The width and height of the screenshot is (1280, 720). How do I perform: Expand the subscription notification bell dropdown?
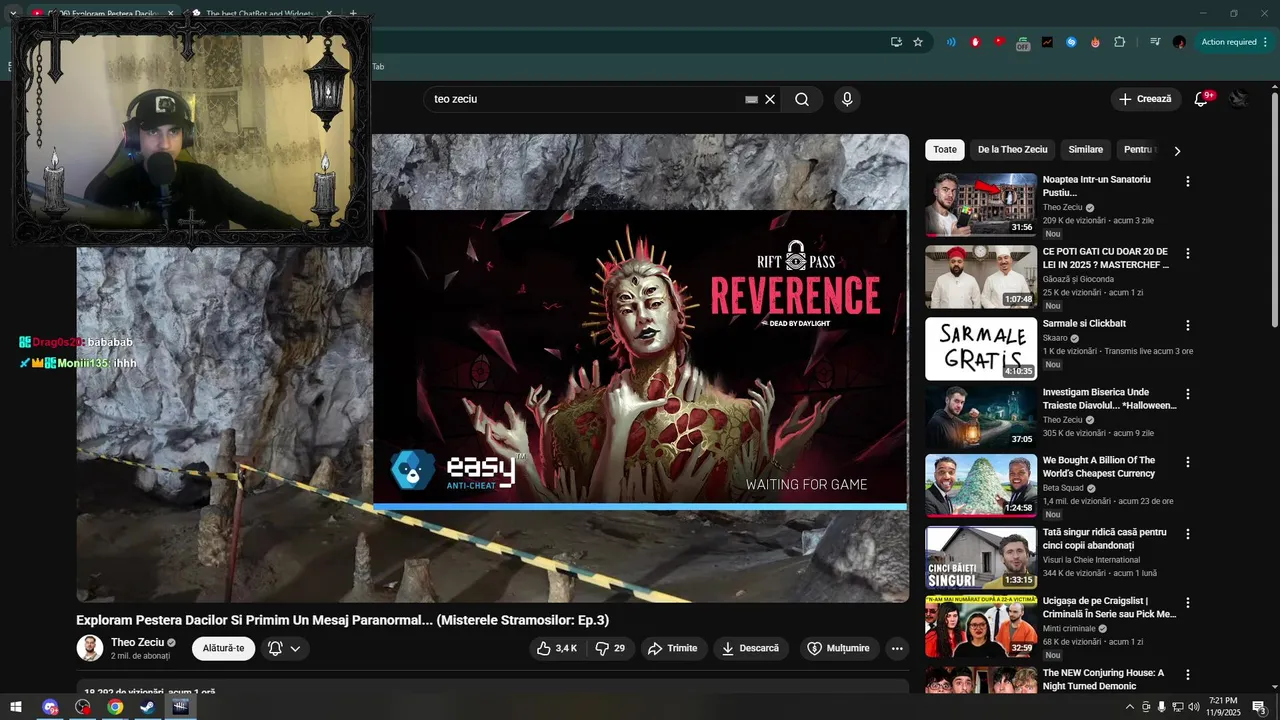pos(285,648)
